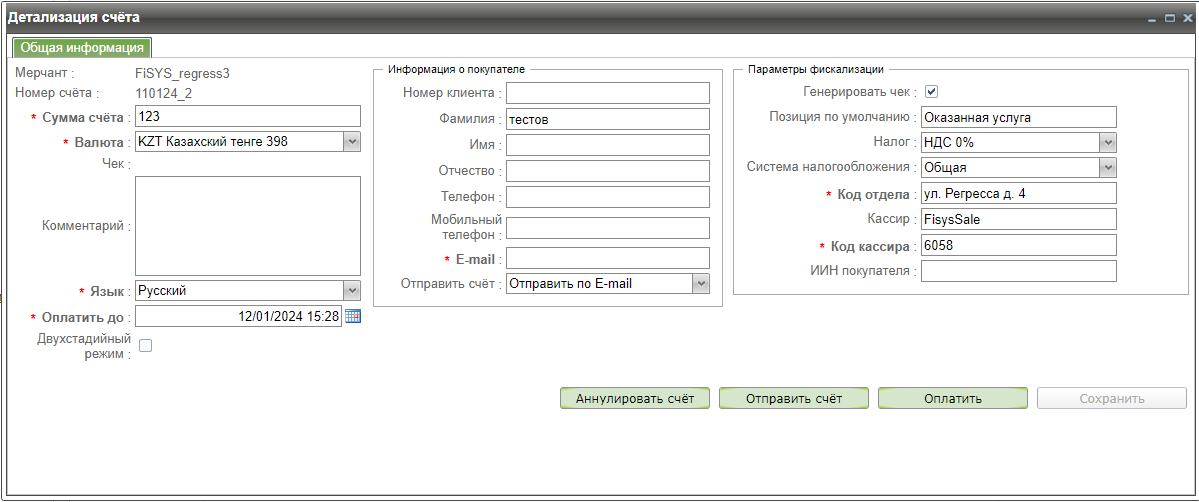1199x502 pixels.
Task: Switch to the Общая информация tab
Action: tap(81, 48)
